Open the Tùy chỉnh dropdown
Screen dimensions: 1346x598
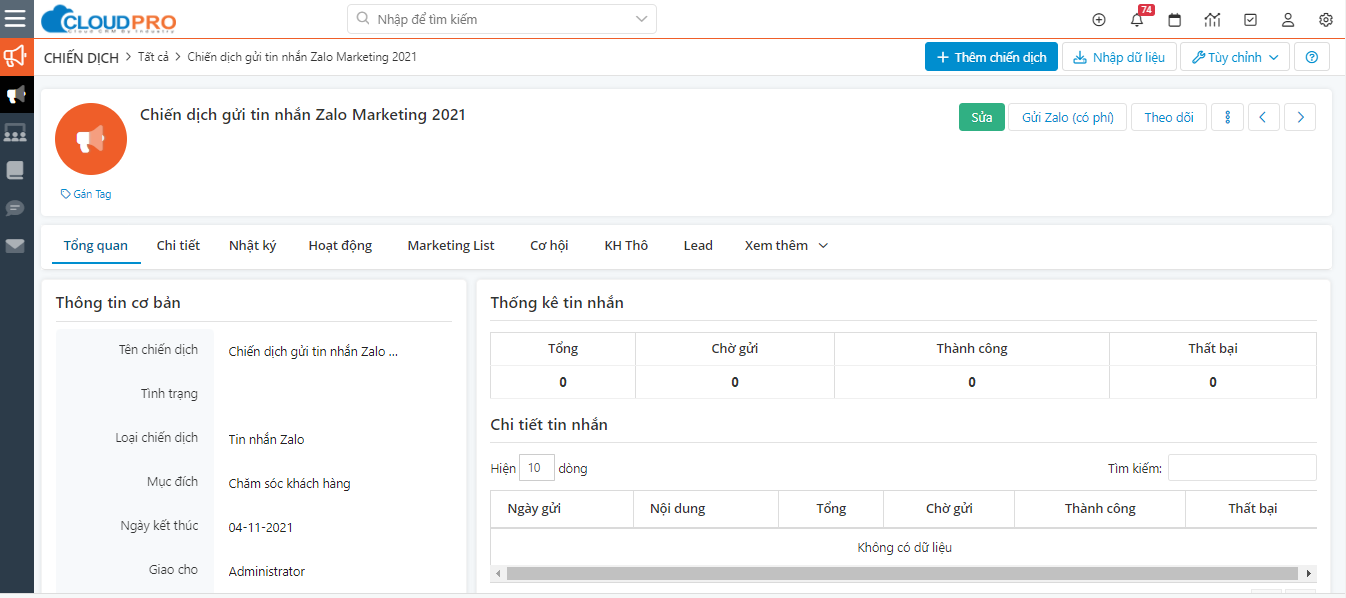tap(1235, 57)
